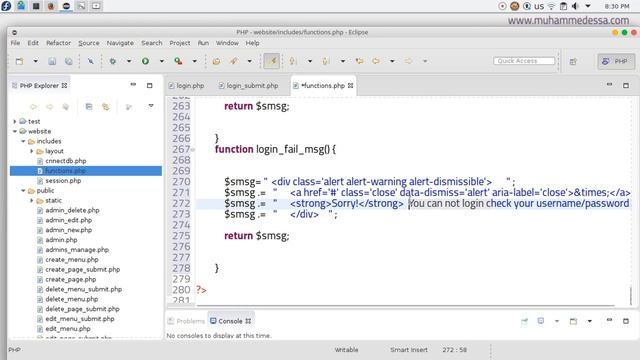Collapse the login_fail_msg function at line 267
The image size is (640, 360).
(x=193, y=150)
